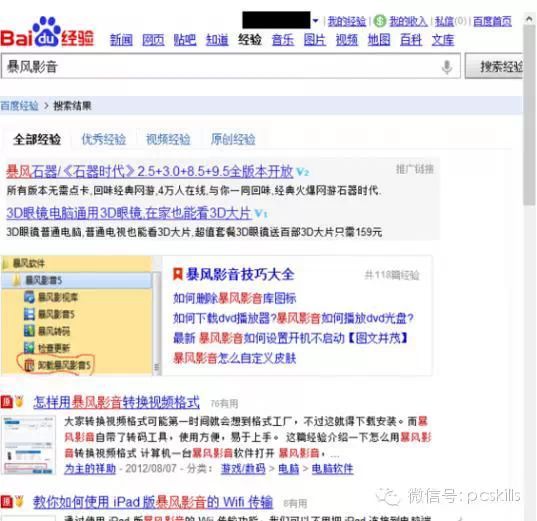Open 如何下载dvd播放器 article link

[293, 319]
